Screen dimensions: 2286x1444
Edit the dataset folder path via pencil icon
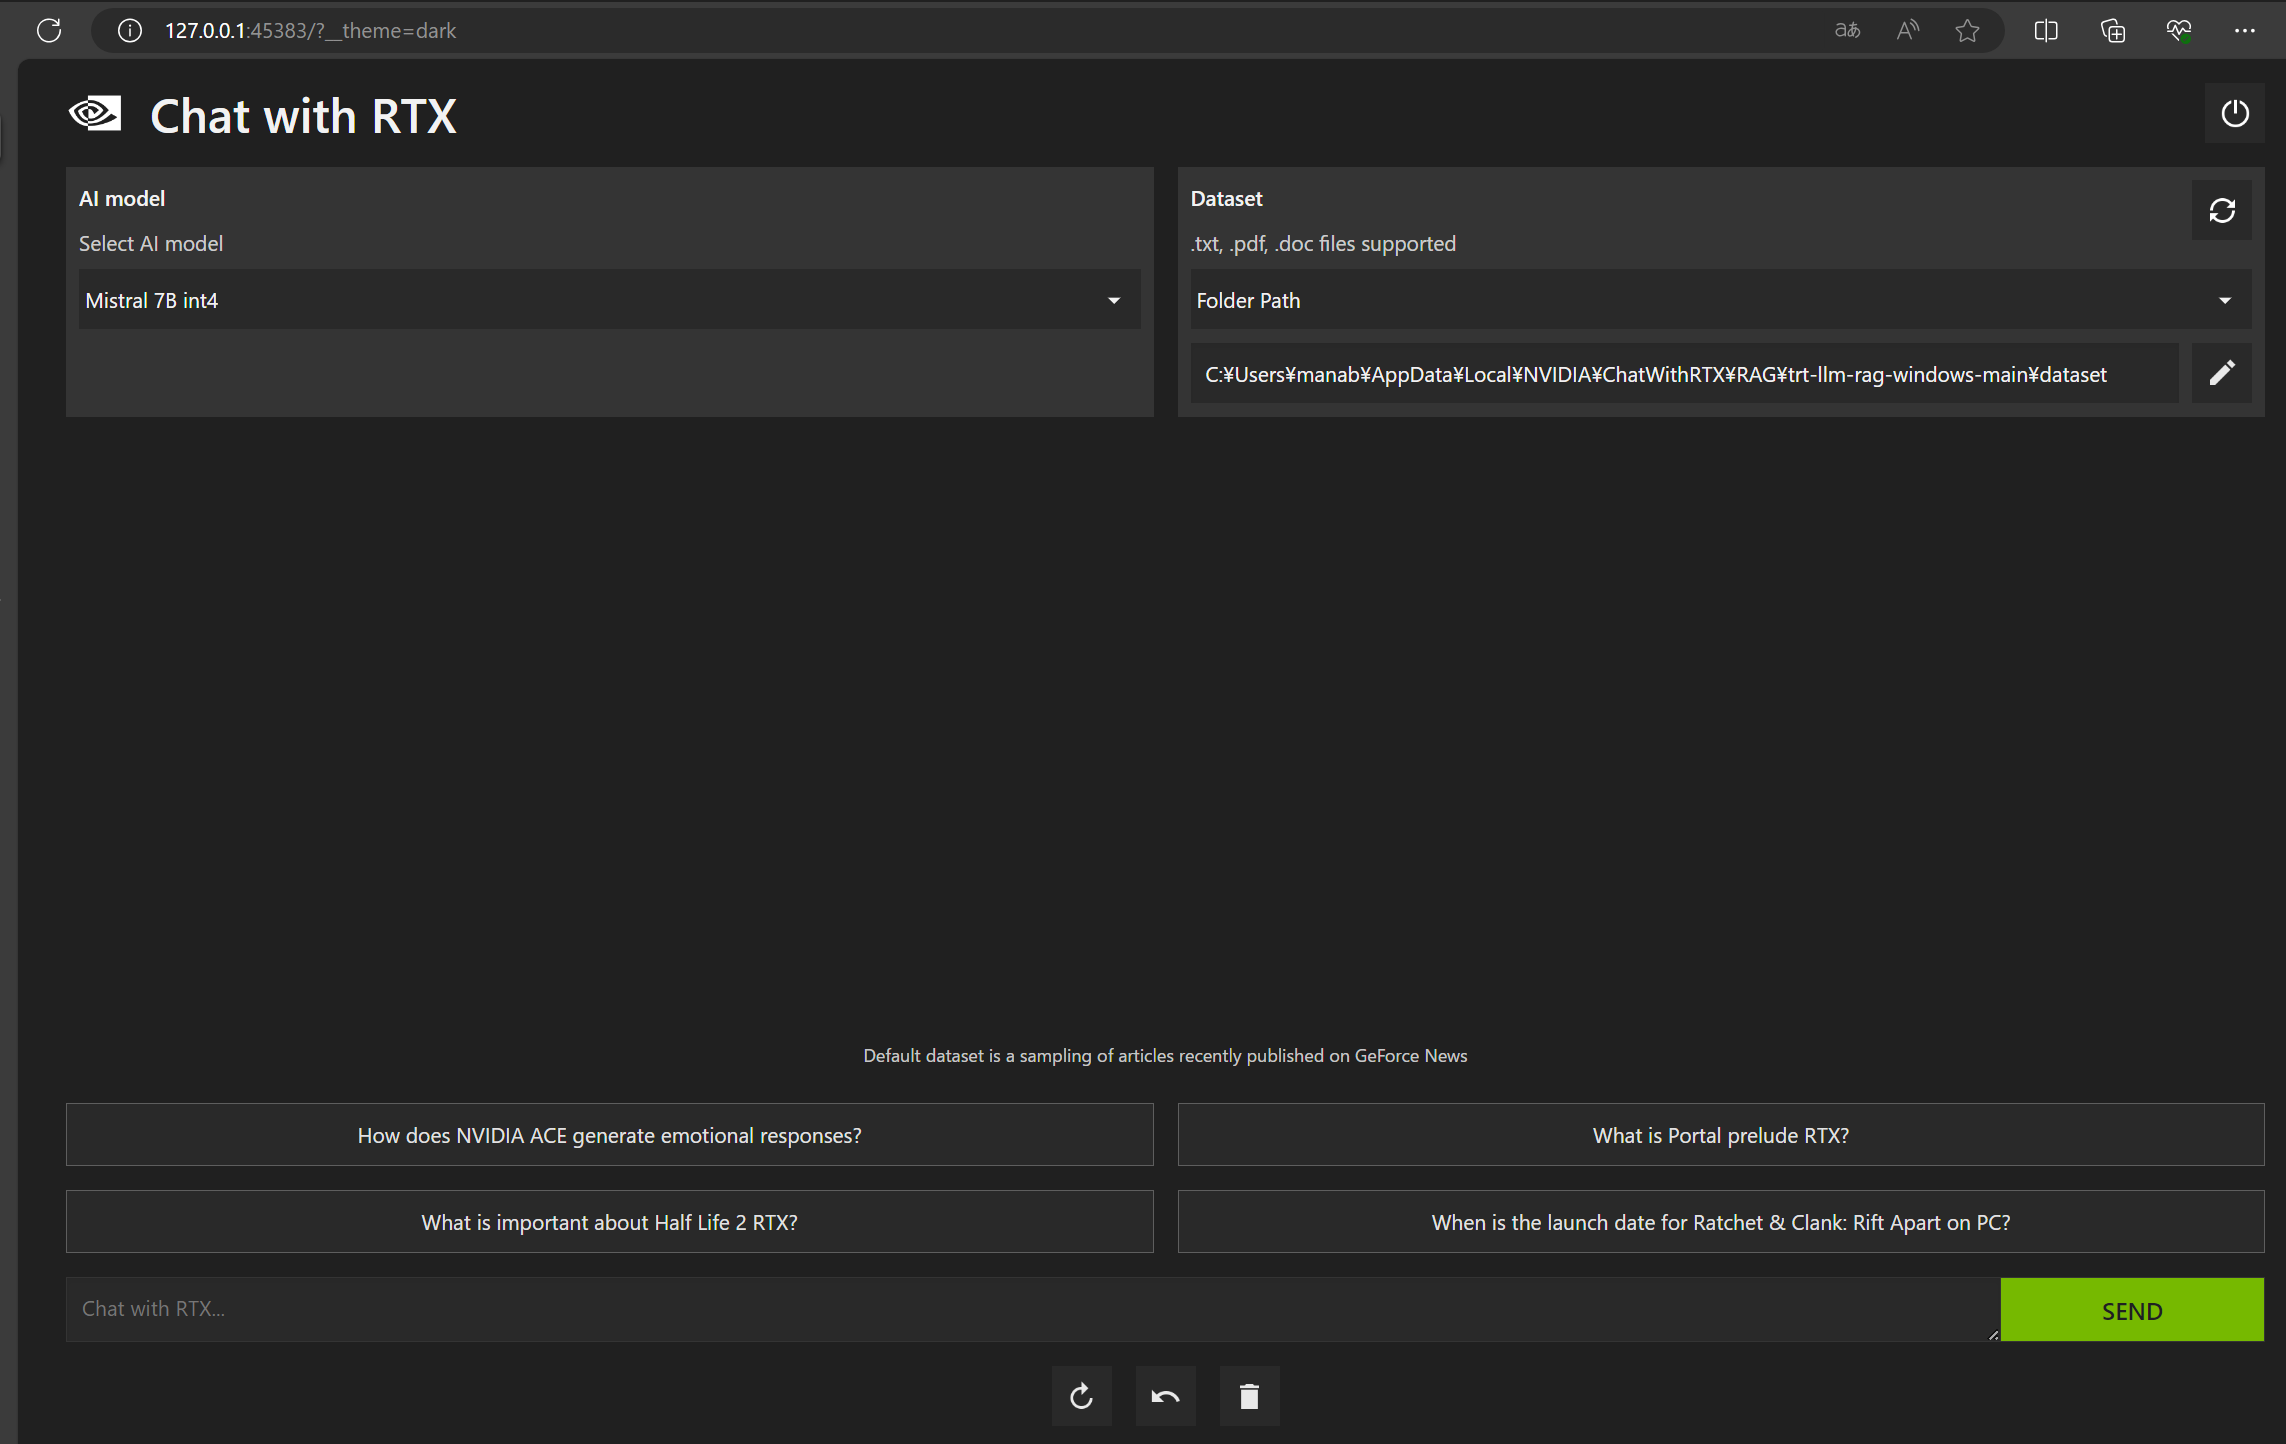pyautogui.click(x=2221, y=373)
